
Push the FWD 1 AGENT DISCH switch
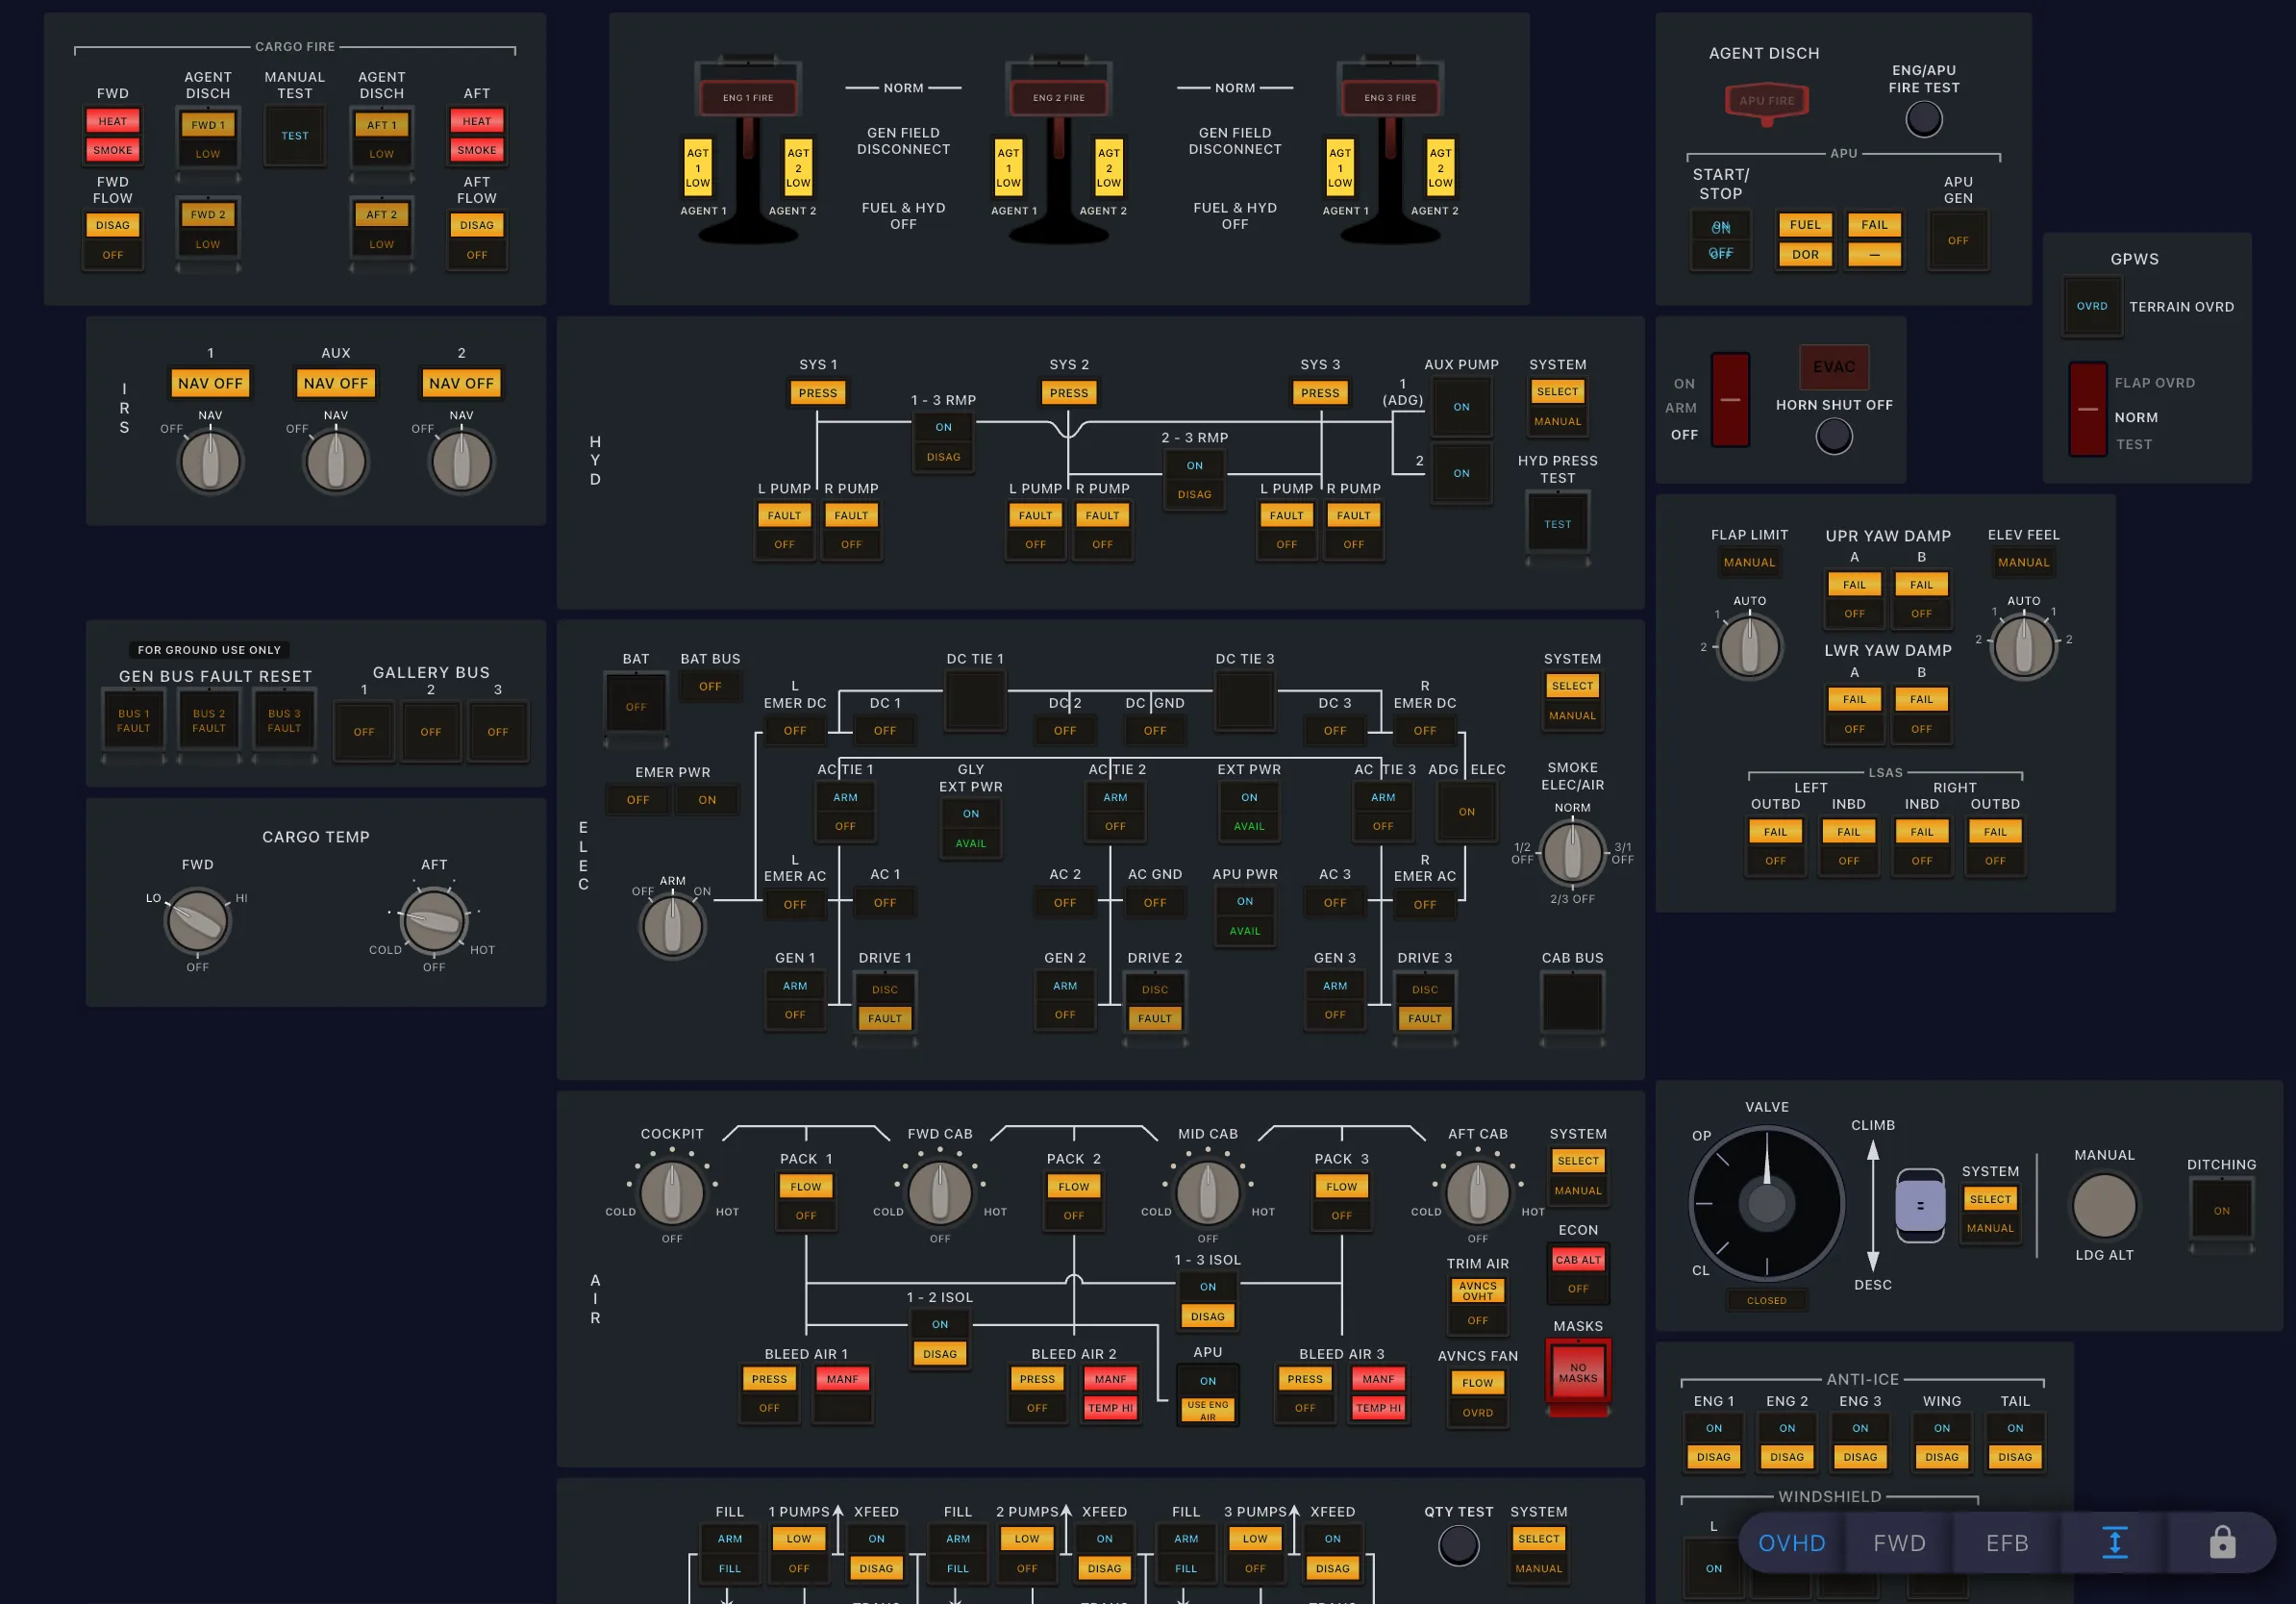[207, 139]
